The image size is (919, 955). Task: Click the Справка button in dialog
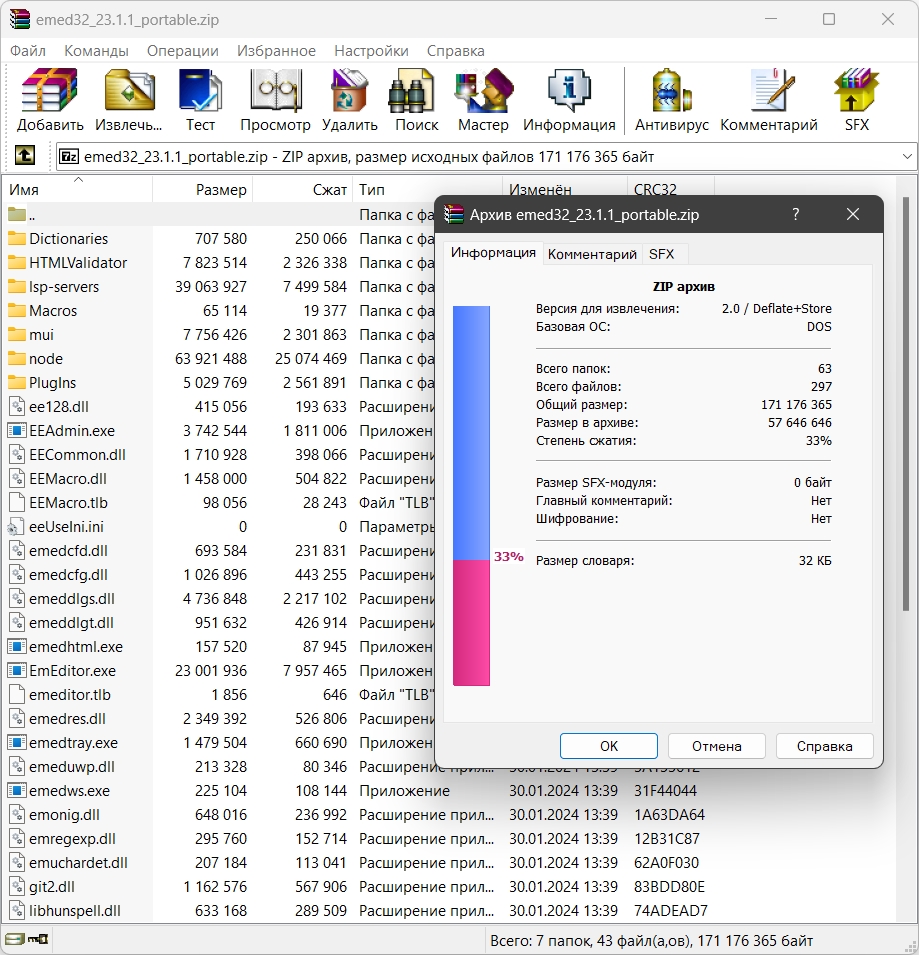coord(825,746)
